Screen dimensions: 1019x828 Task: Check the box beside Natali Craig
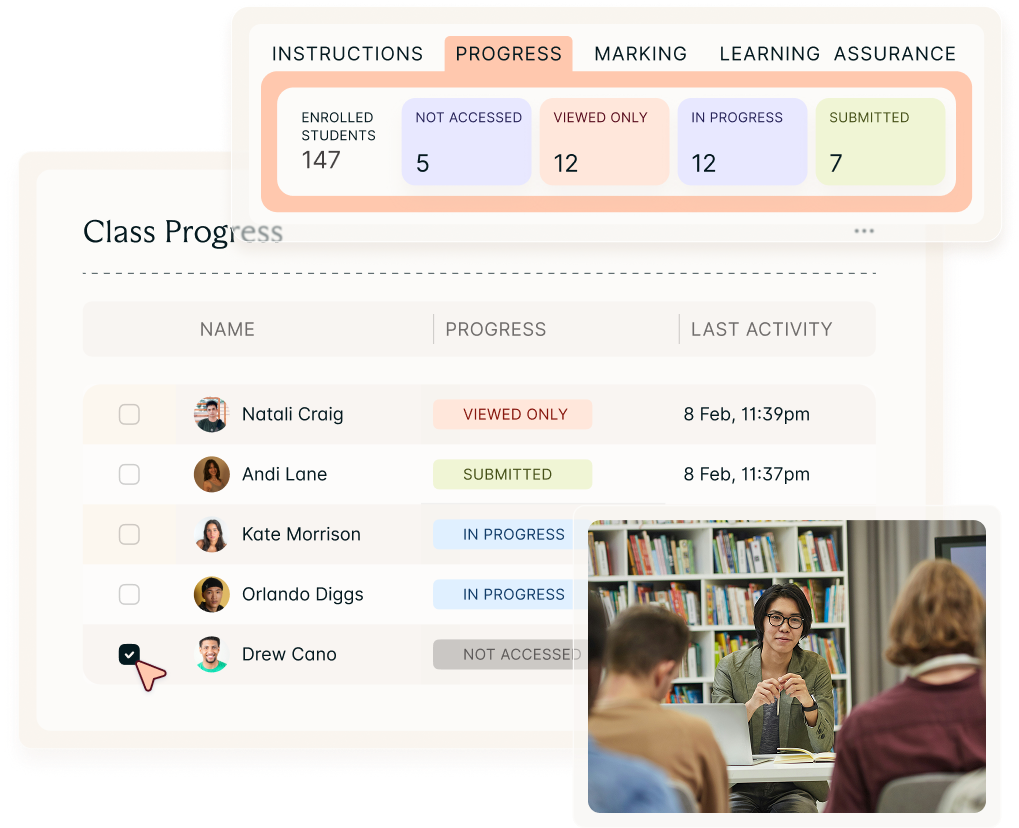pos(129,414)
